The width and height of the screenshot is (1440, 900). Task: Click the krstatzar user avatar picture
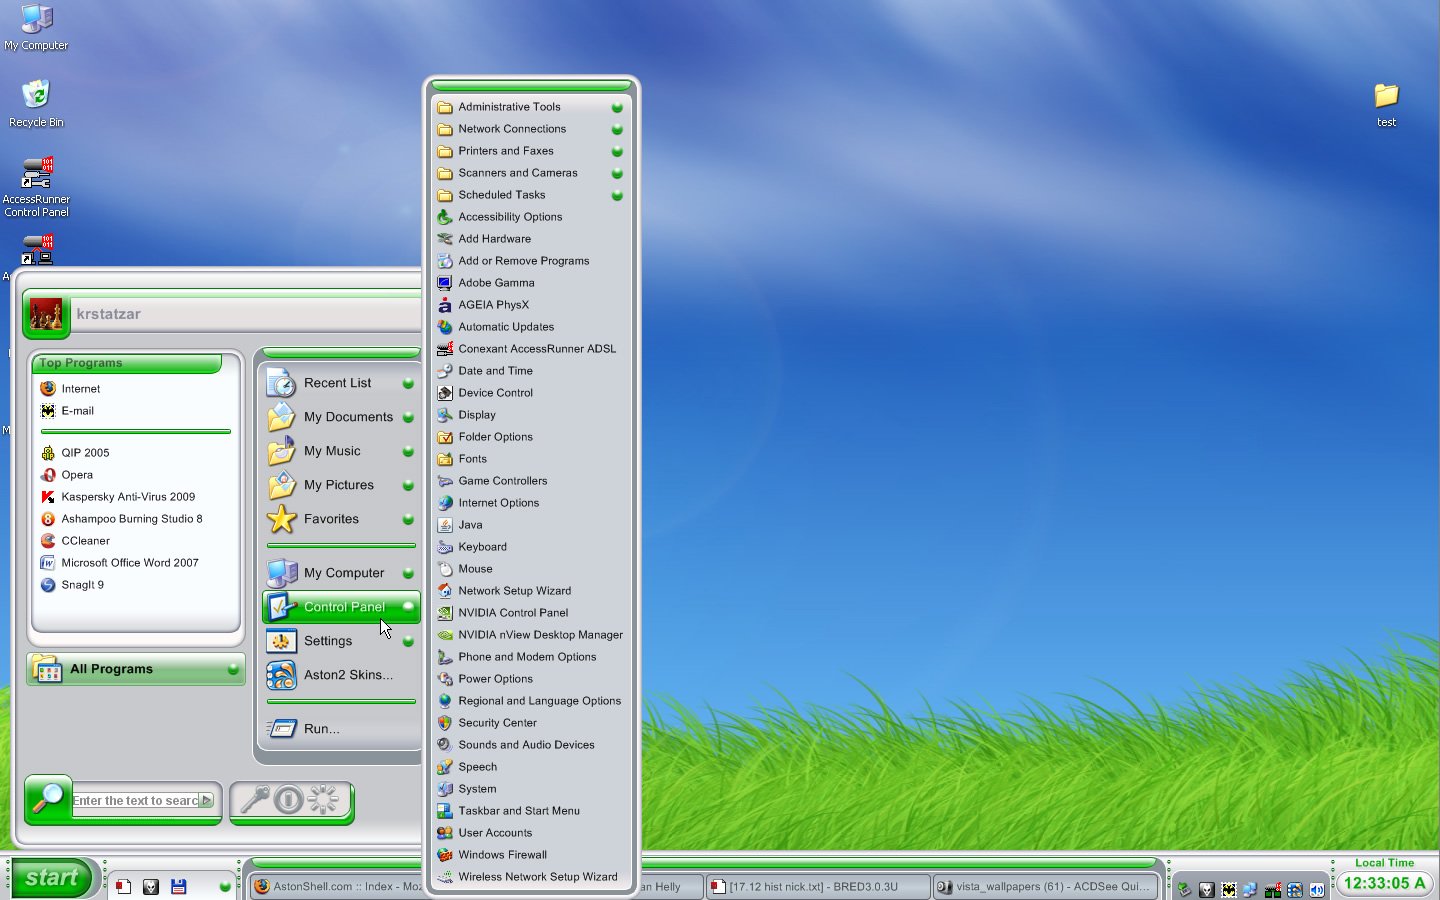point(46,314)
